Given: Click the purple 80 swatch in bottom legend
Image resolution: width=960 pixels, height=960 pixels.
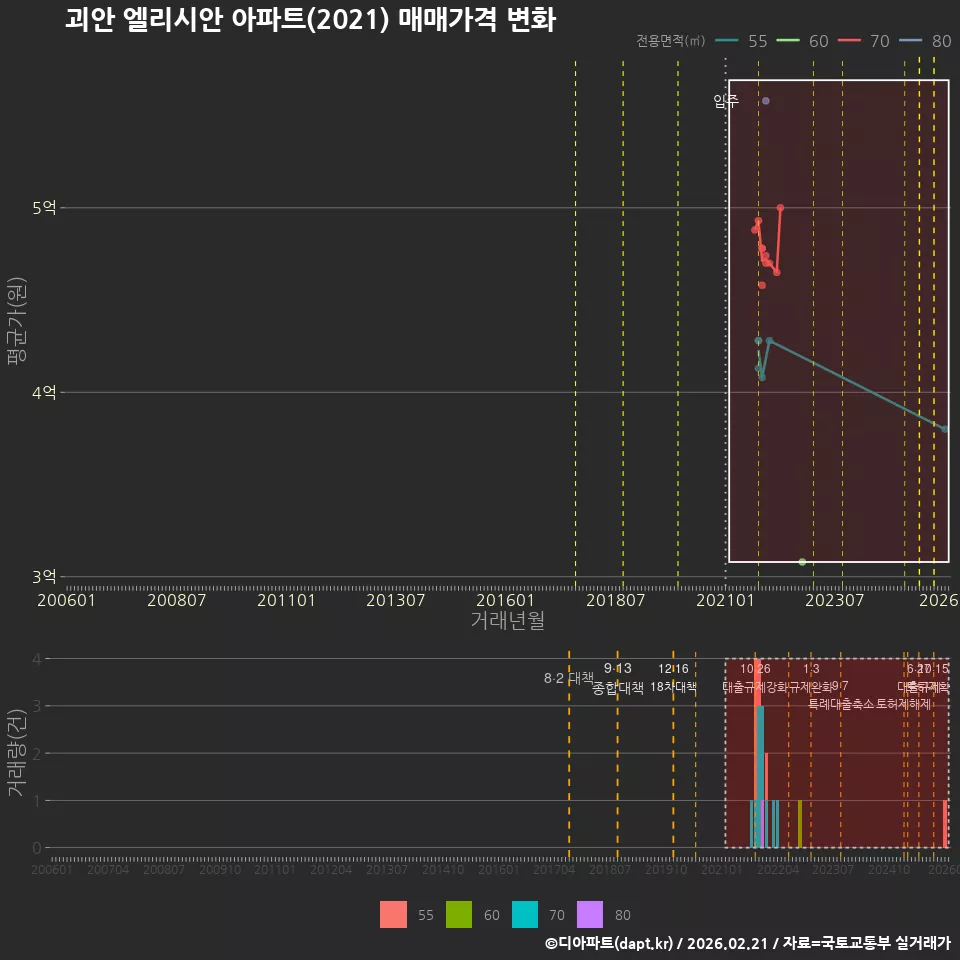Looking at the screenshot, I should pos(590,915).
